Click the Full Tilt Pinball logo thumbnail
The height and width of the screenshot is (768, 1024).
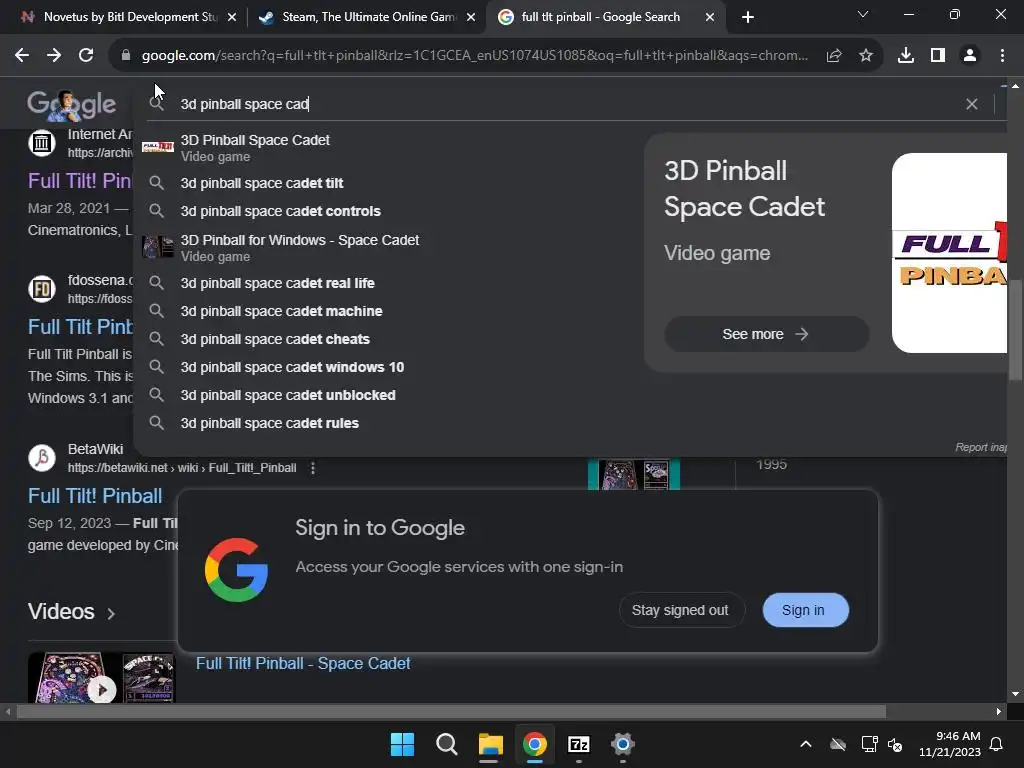950,253
